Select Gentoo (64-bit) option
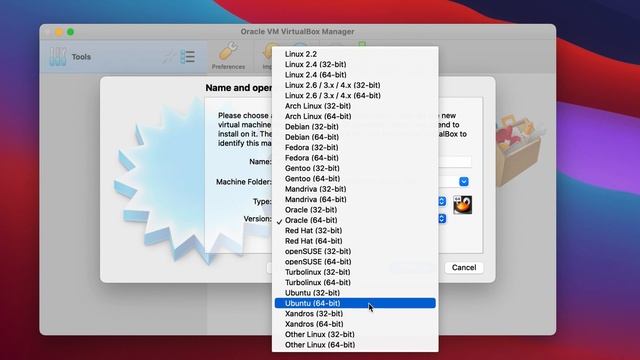Screen dimensions: 640x360 [x=355, y=178]
